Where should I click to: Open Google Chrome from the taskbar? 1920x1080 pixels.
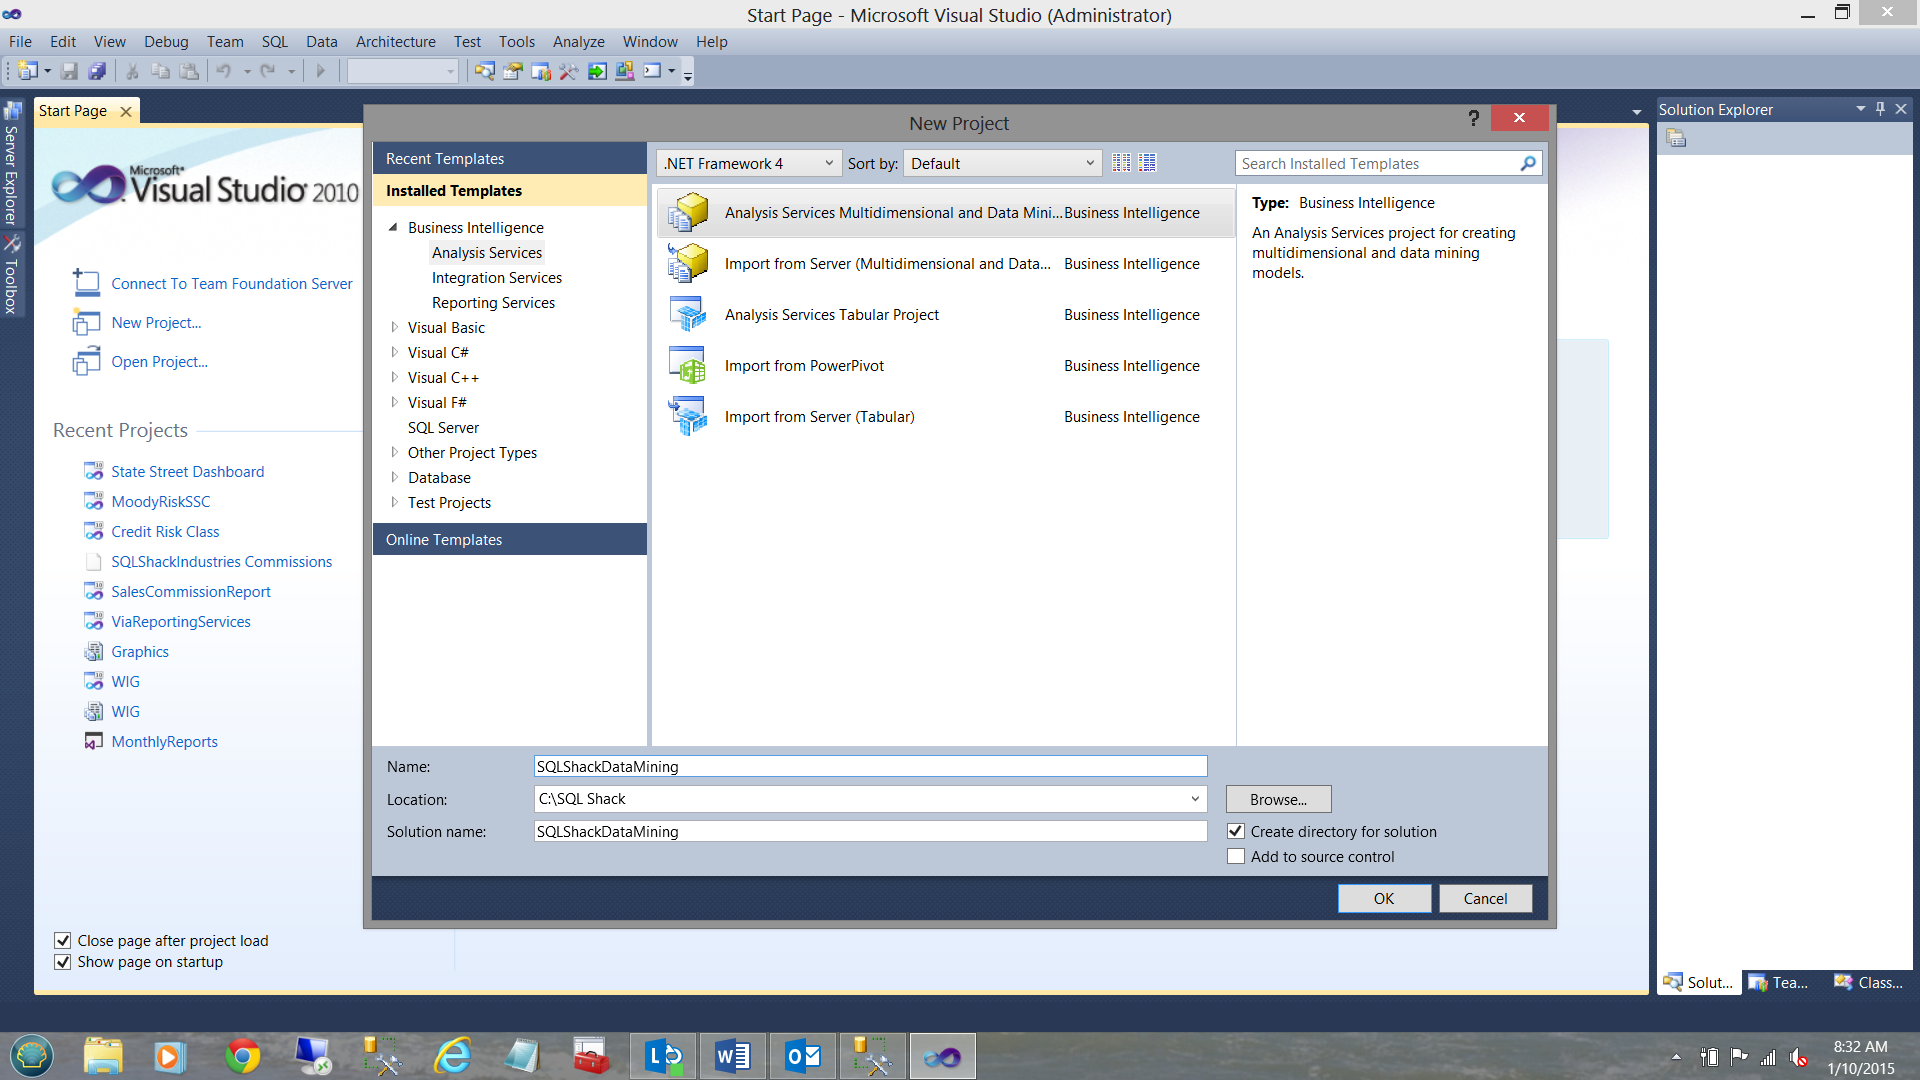[243, 1056]
